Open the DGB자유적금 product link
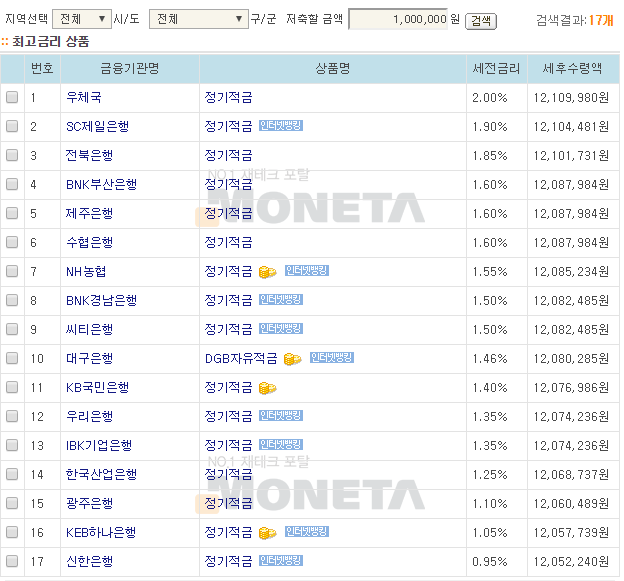 tap(241, 359)
